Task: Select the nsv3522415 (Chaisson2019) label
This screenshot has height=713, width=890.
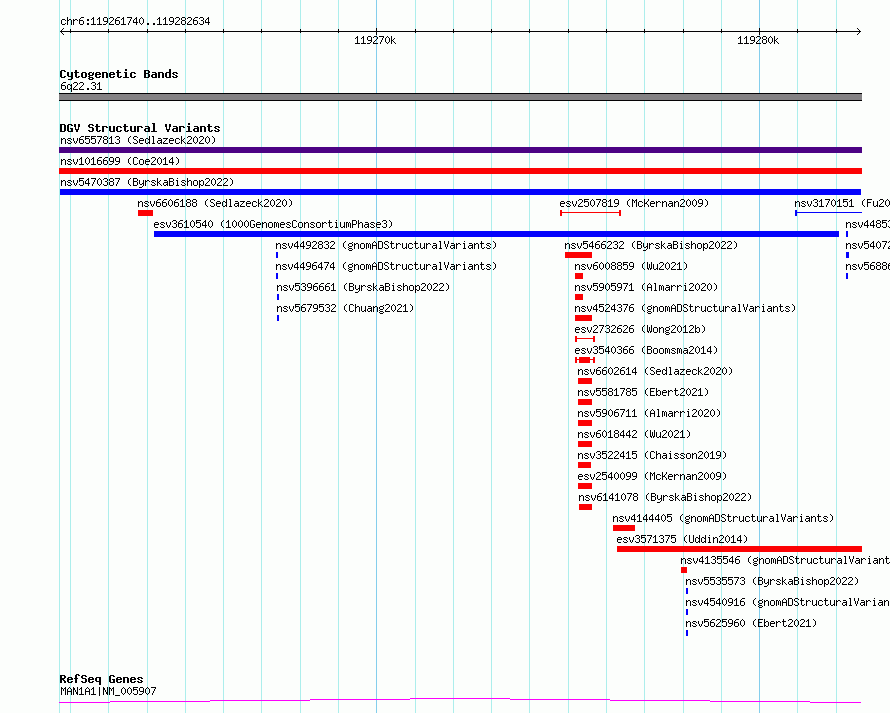Action: pyautogui.click(x=652, y=455)
